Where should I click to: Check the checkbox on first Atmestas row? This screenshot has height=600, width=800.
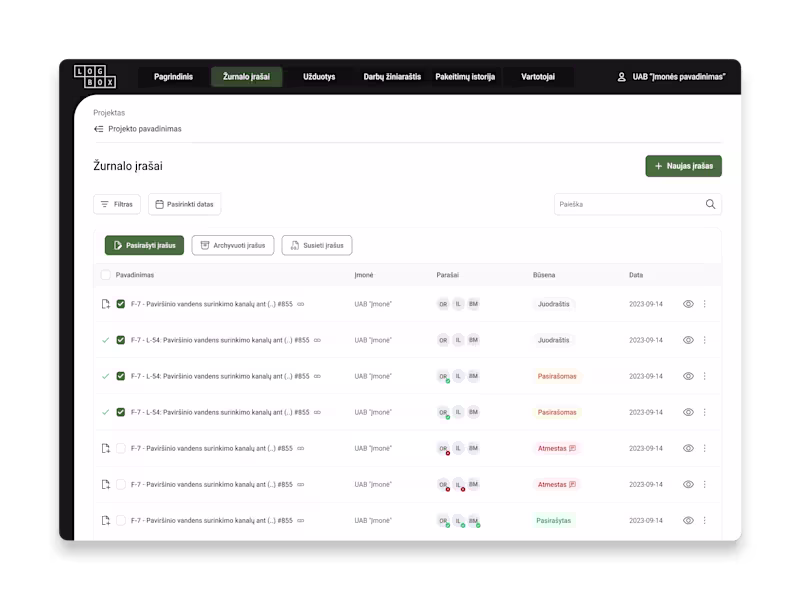click(x=121, y=448)
